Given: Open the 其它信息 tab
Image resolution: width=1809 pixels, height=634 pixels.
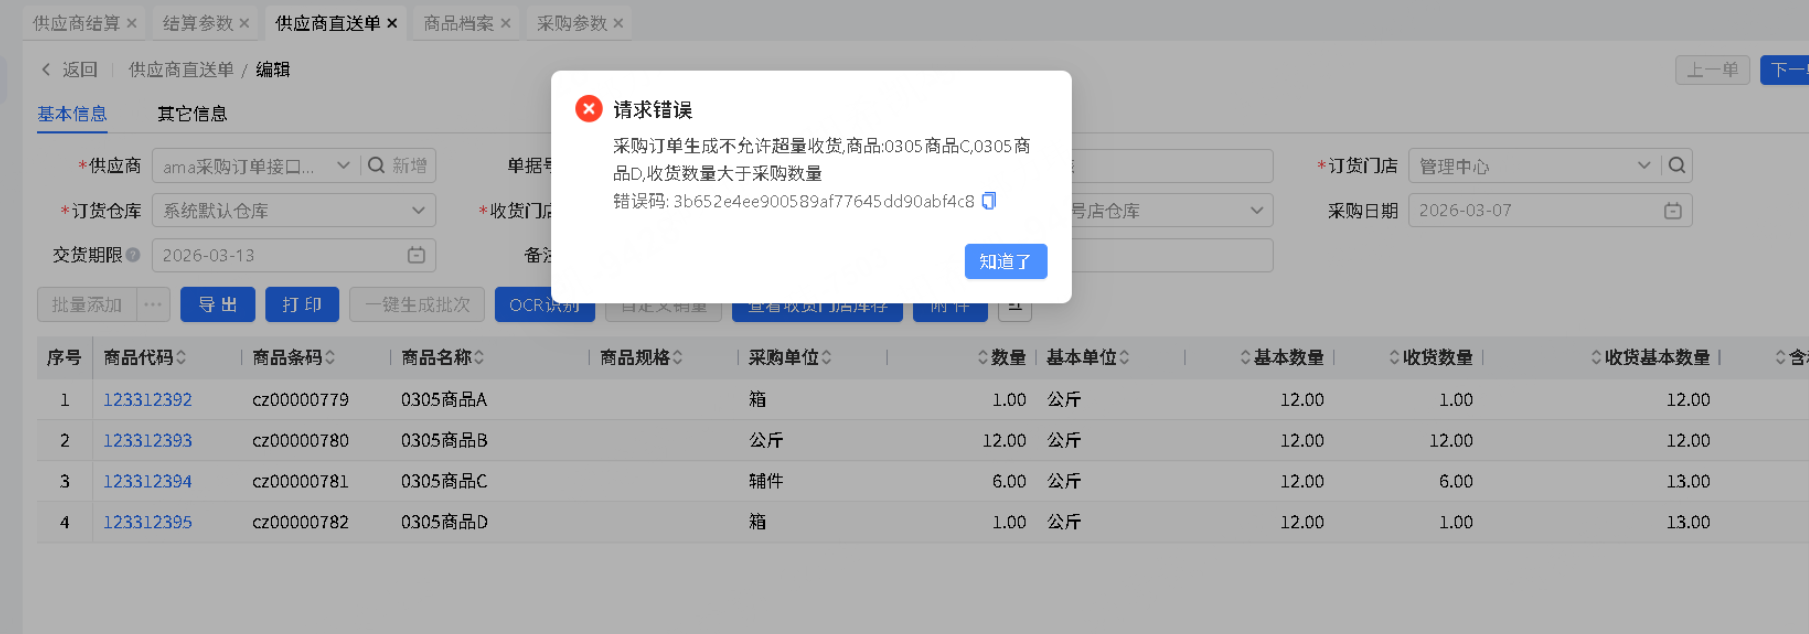Looking at the screenshot, I should tap(192, 114).
